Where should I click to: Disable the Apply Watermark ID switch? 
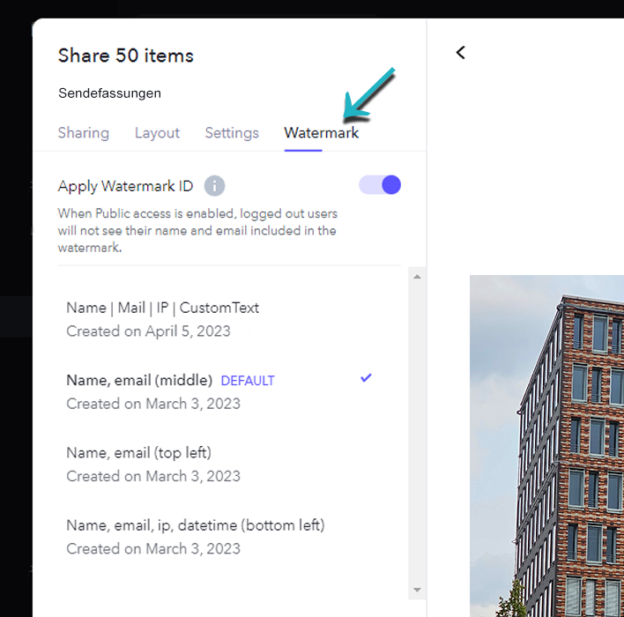point(380,185)
